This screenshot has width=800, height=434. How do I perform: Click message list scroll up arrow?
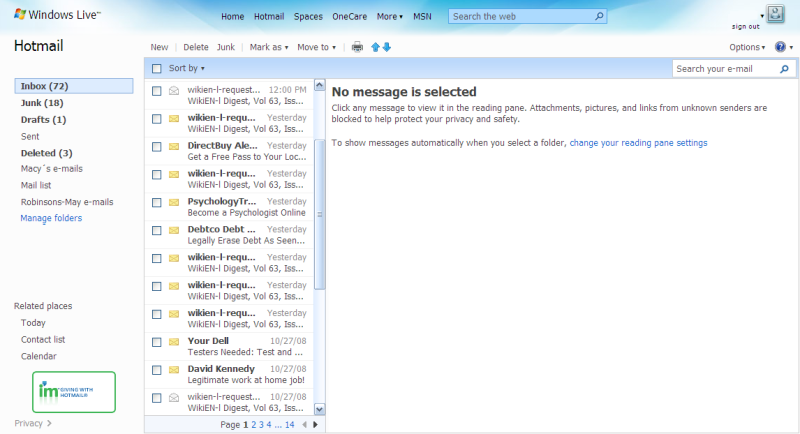[x=320, y=85]
